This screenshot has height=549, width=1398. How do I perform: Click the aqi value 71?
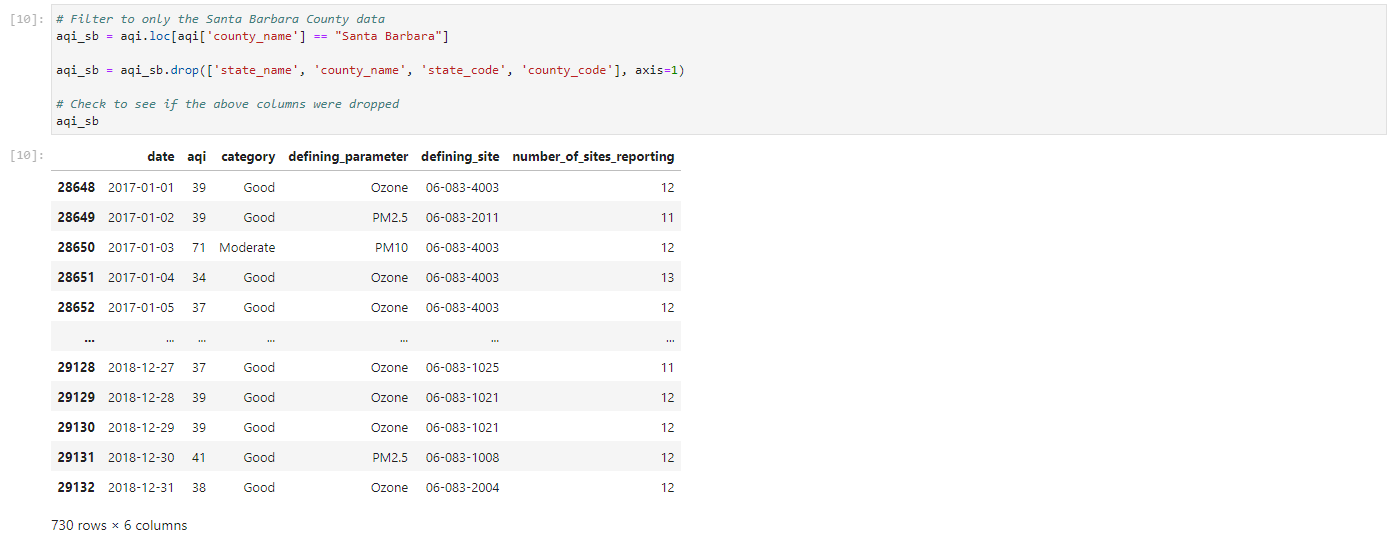[x=198, y=248]
